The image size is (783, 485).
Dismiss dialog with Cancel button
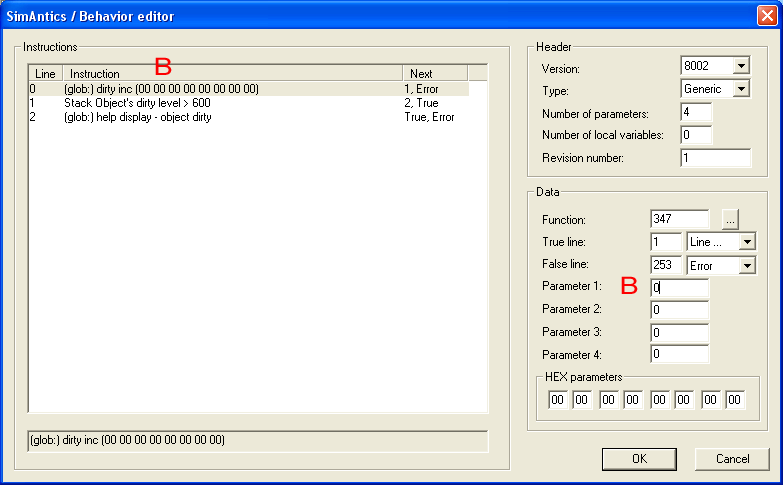coord(732,459)
